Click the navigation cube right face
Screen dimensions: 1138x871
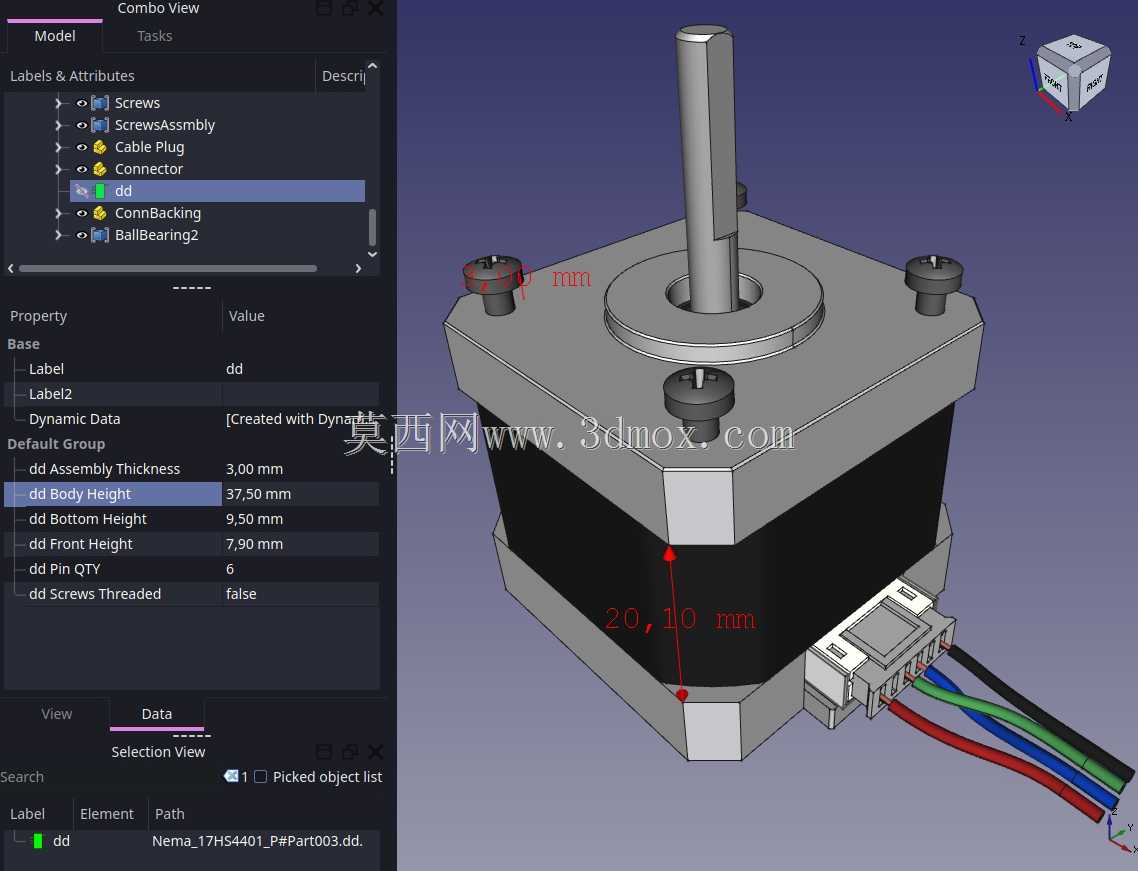[x=1094, y=81]
